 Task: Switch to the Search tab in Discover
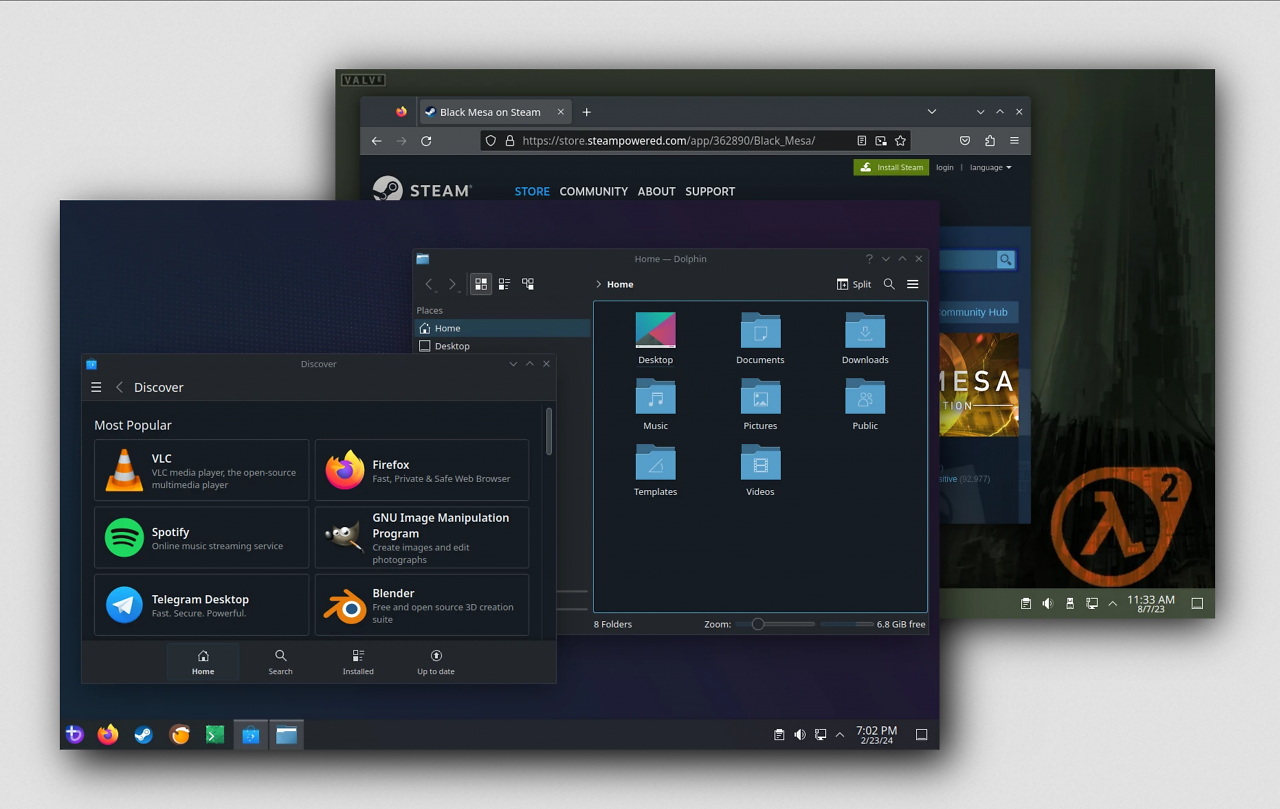tap(281, 662)
